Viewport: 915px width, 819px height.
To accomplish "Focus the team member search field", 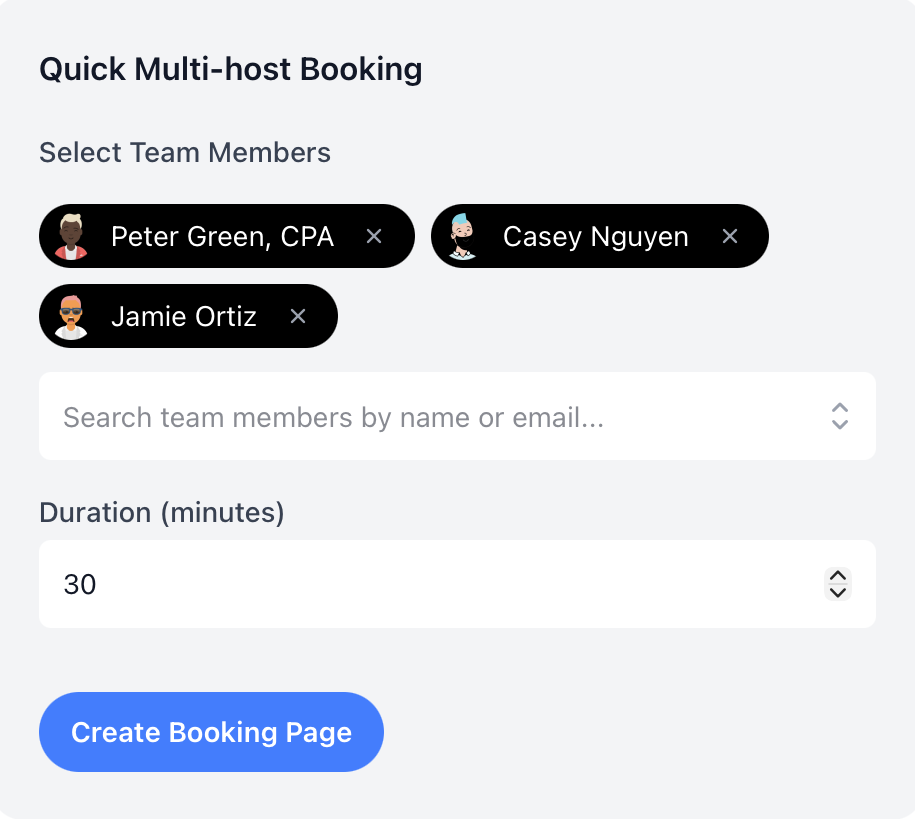I will click(x=457, y=416).
